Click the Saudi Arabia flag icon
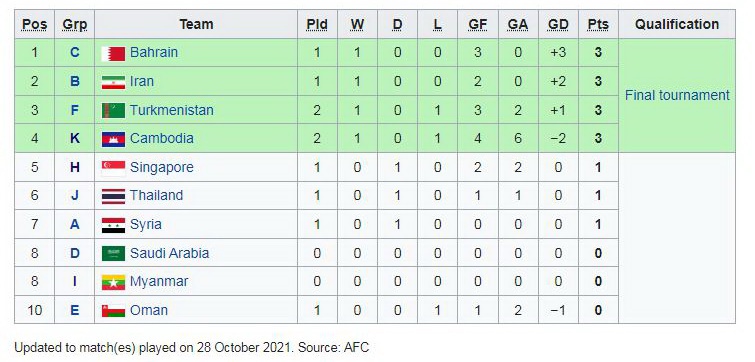The height and width of the screenshot is (362, 755). (x=113, y=254)
